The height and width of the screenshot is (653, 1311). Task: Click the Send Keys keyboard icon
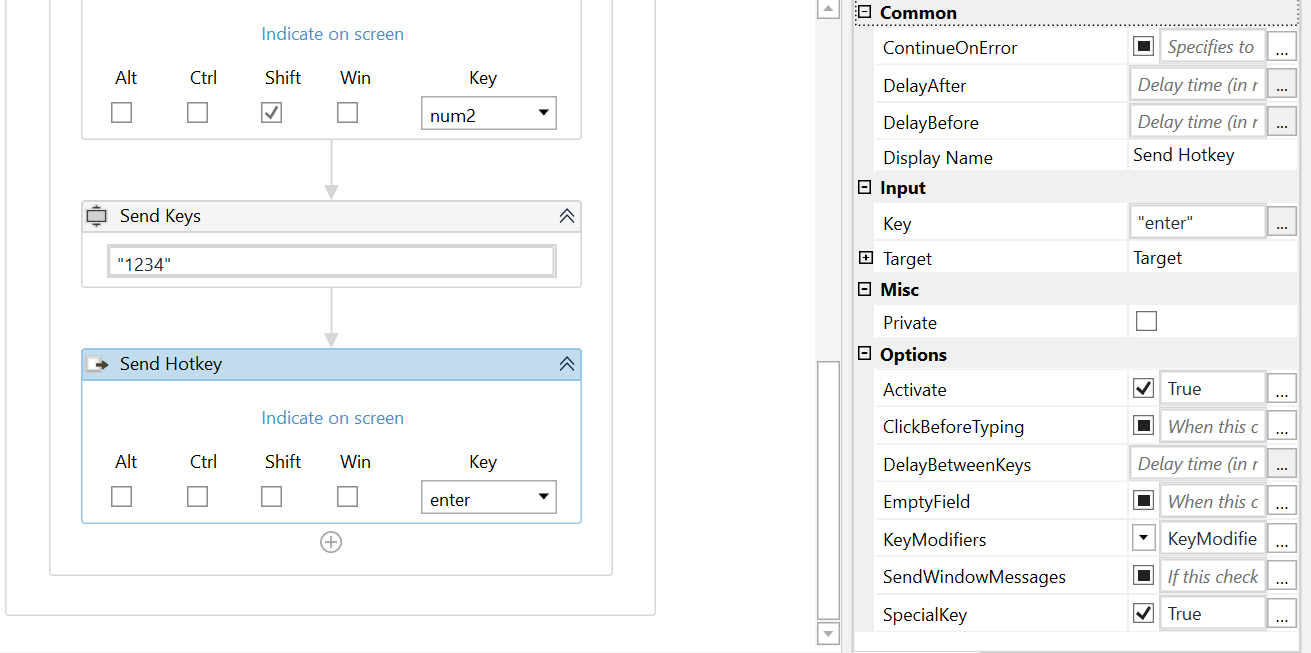click(x=96, y=215)
